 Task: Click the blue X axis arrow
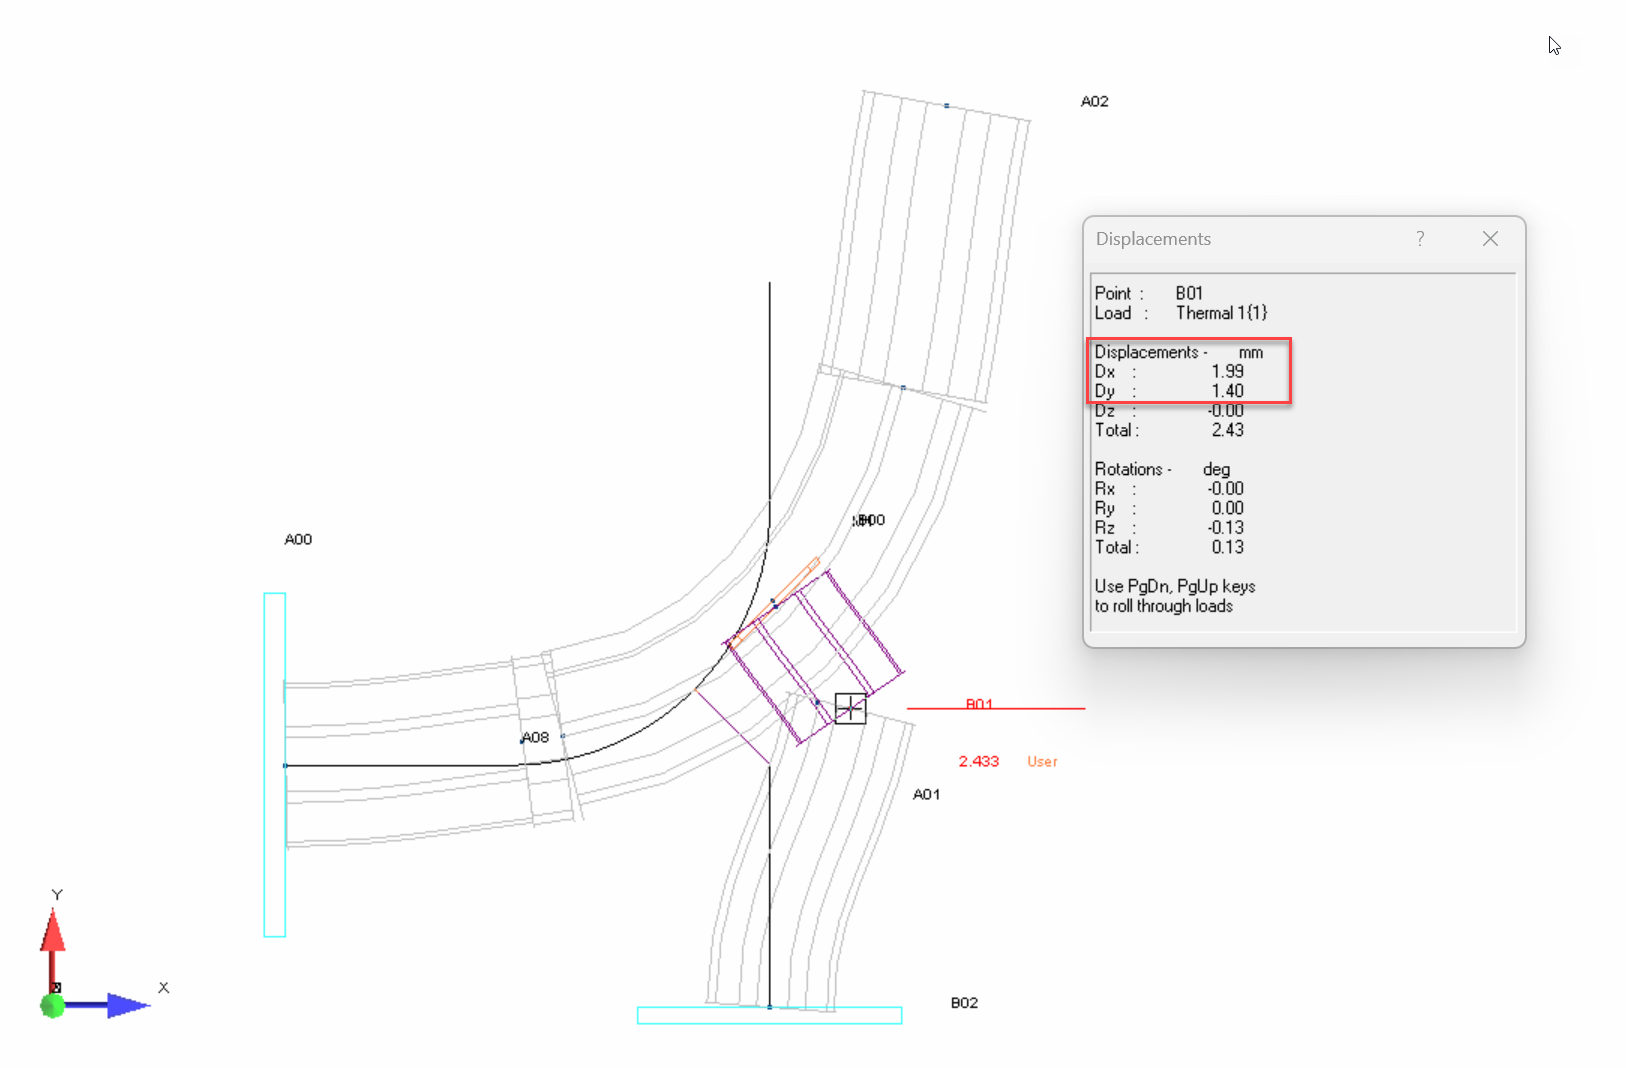point(128,1005)
